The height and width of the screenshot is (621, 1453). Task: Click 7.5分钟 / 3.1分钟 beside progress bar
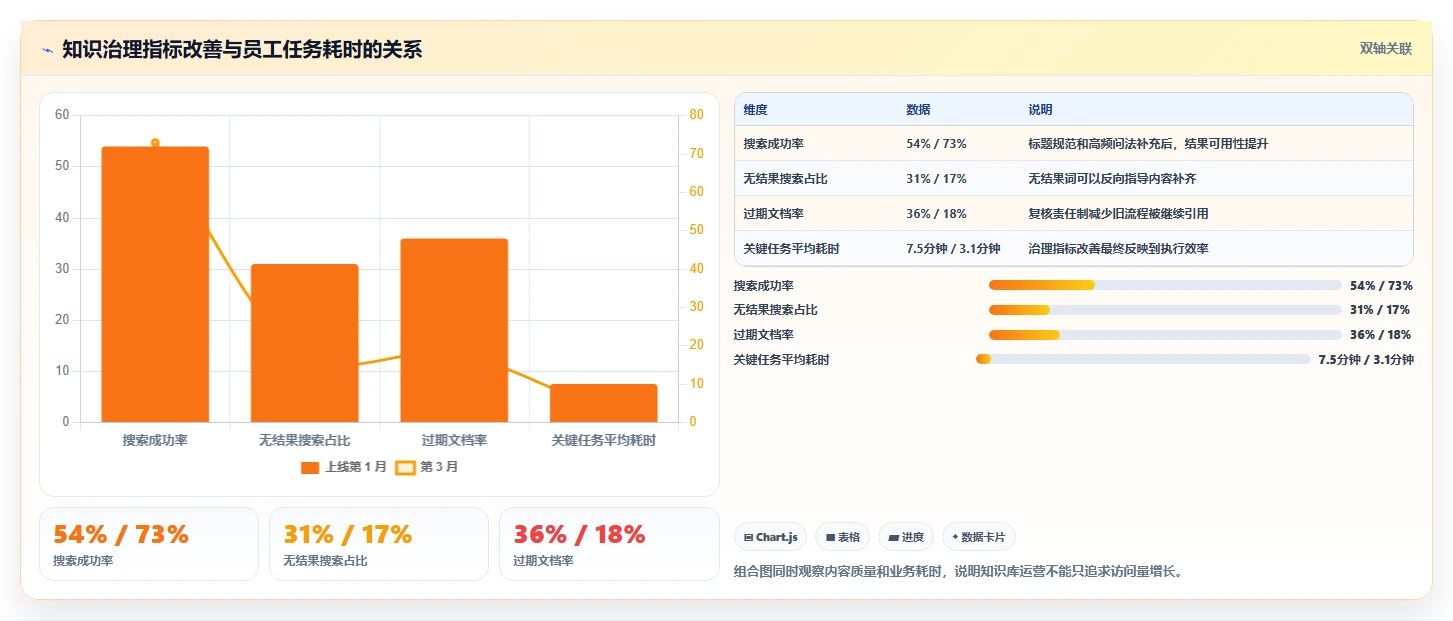click(1366, 360)
